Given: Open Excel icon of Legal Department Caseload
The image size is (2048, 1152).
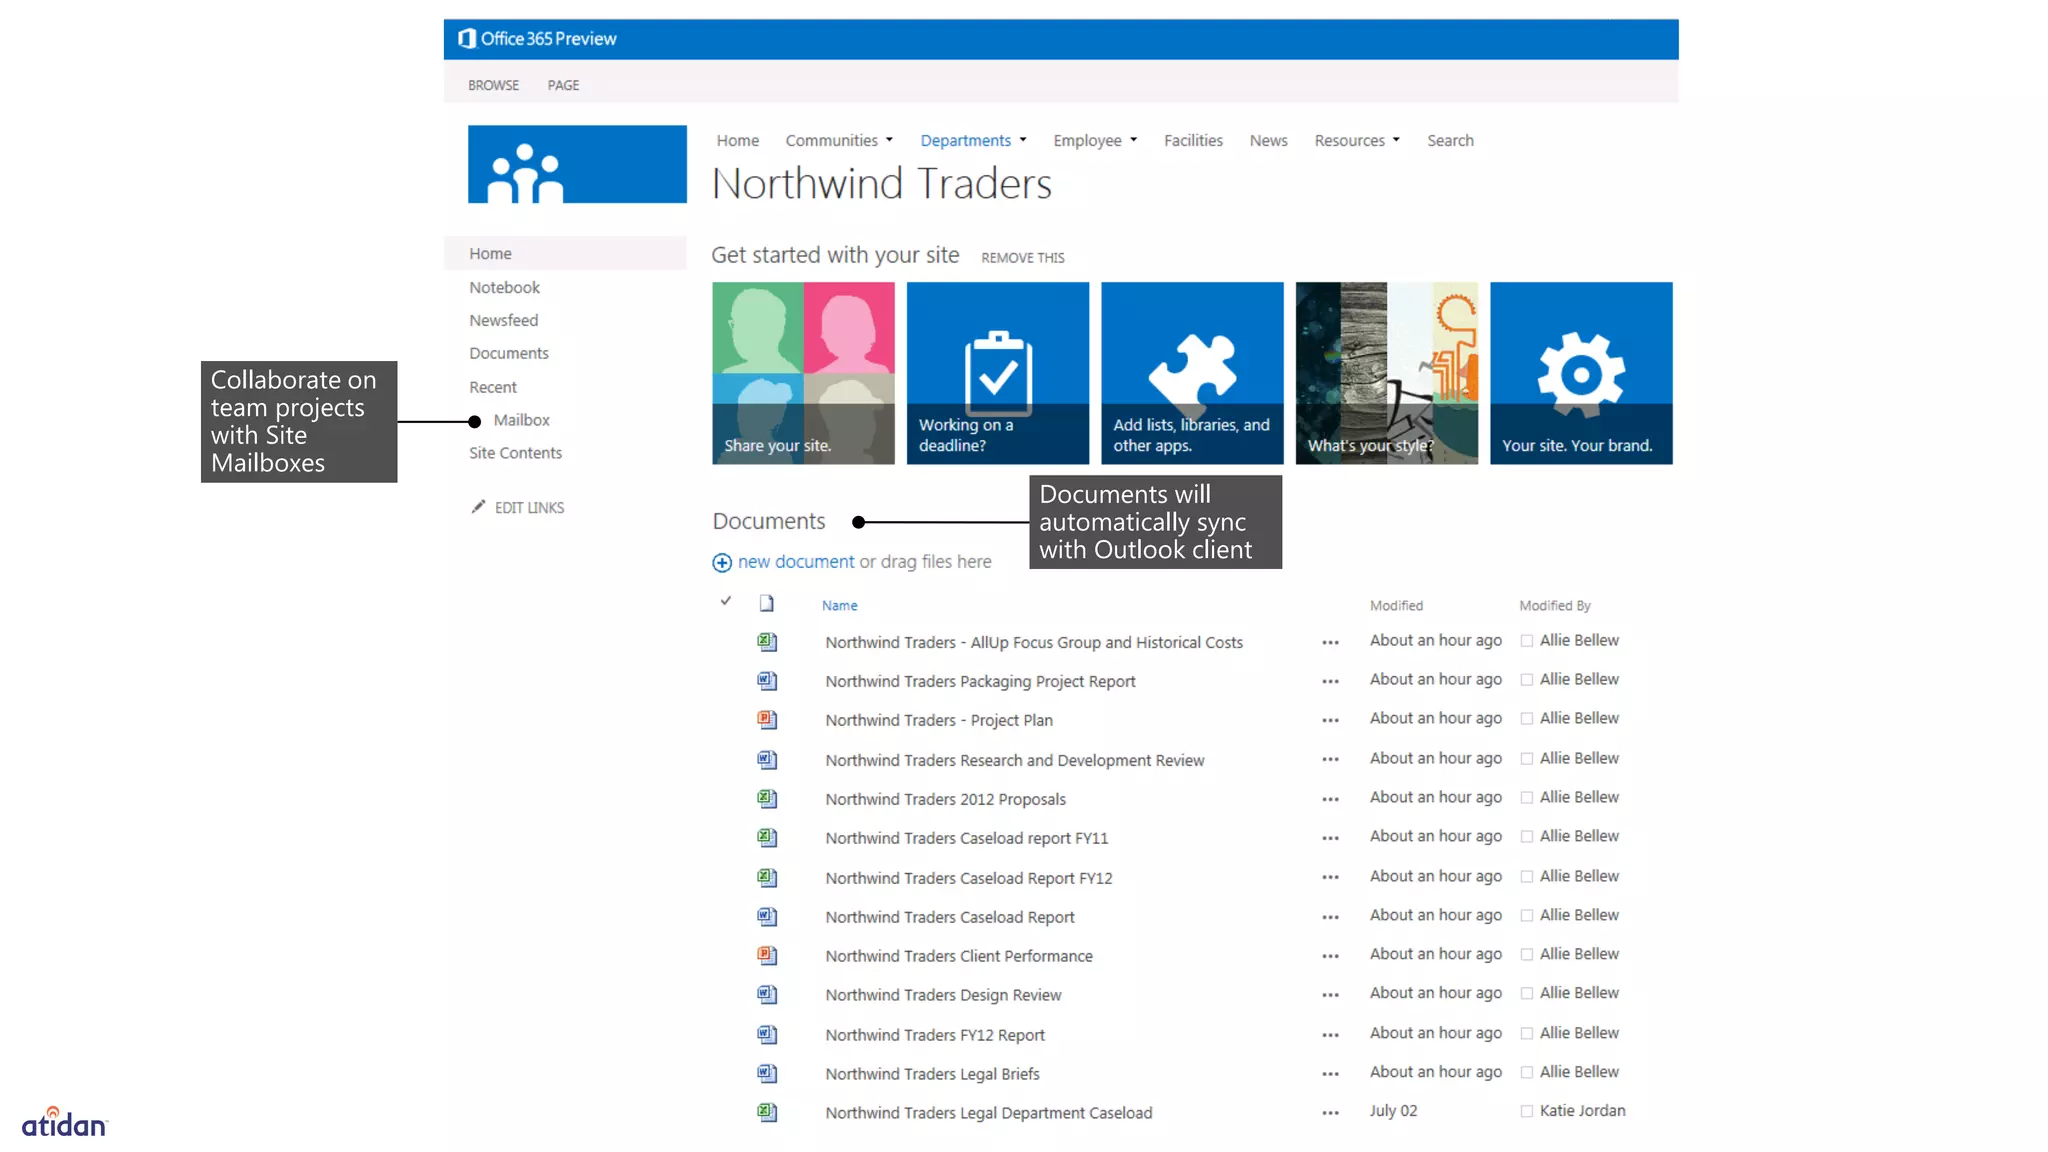Looking at the screenshot, I should (766, 1113).
